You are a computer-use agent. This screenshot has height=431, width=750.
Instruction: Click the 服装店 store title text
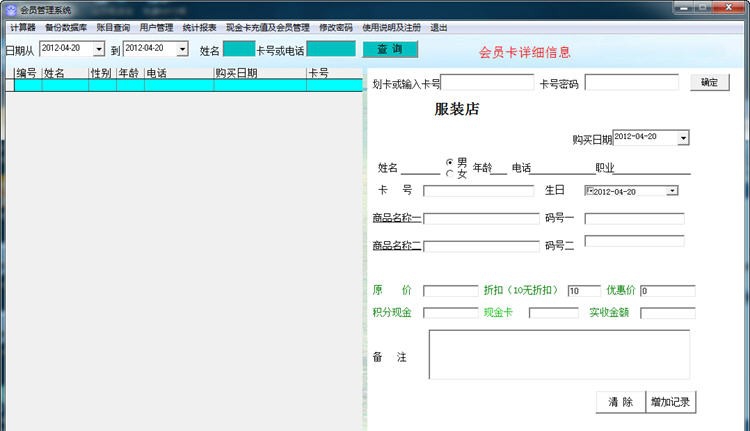[x=457, y=109]
